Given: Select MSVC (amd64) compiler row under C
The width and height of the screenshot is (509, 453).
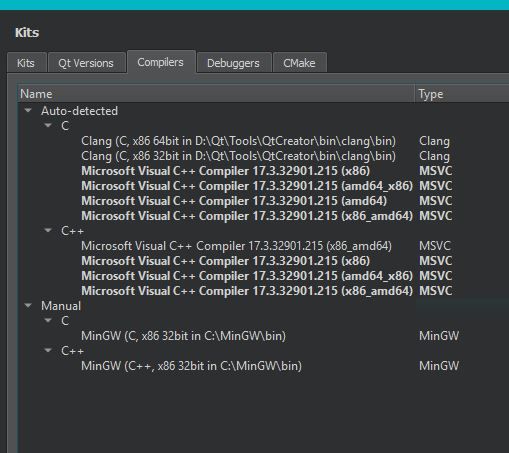Looking at the screenshot, I should 234,201.
